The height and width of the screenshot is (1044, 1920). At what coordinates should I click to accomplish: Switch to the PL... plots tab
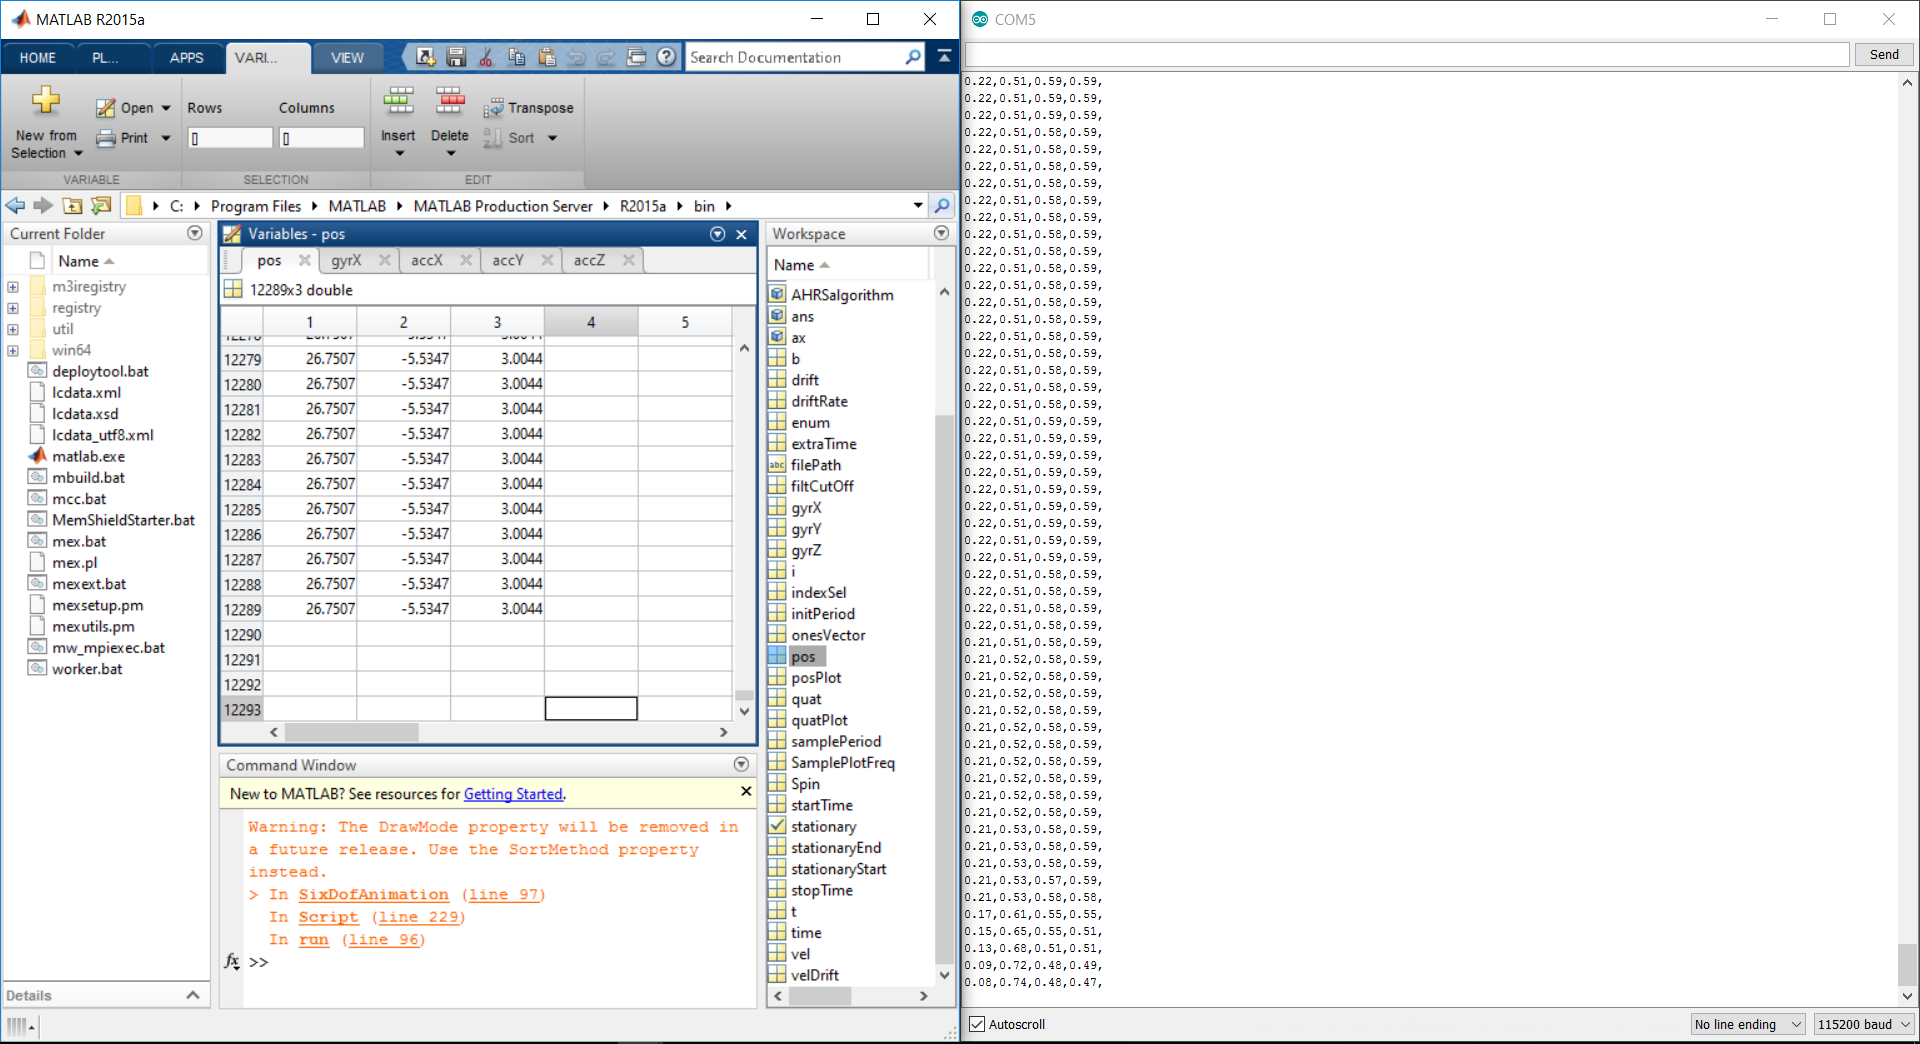click(105, 57)
